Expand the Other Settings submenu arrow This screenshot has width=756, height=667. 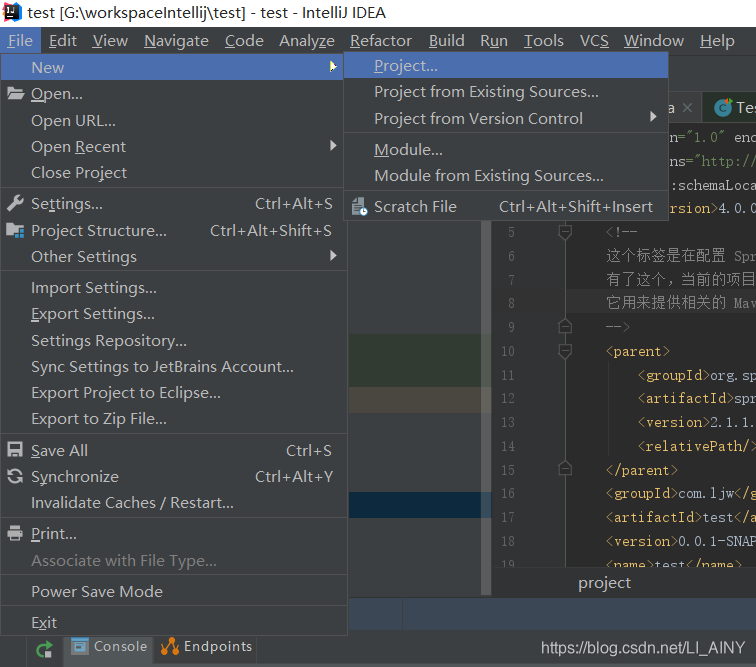coord(333,256)
